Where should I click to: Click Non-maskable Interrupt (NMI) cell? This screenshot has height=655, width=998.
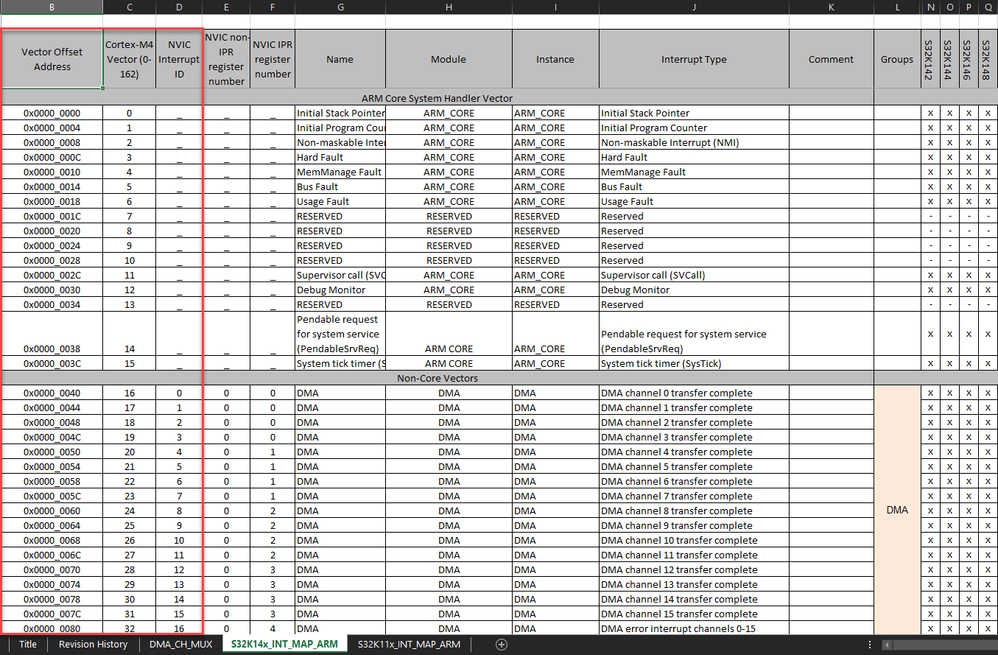[x=694, y=143]
